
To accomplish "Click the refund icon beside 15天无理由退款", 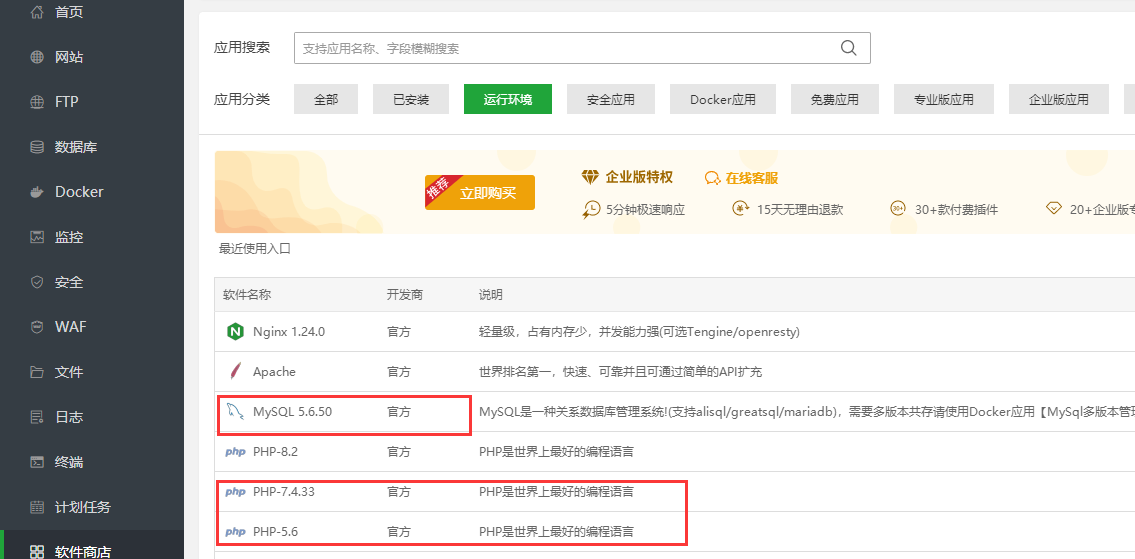I will [x=741, y=209].
